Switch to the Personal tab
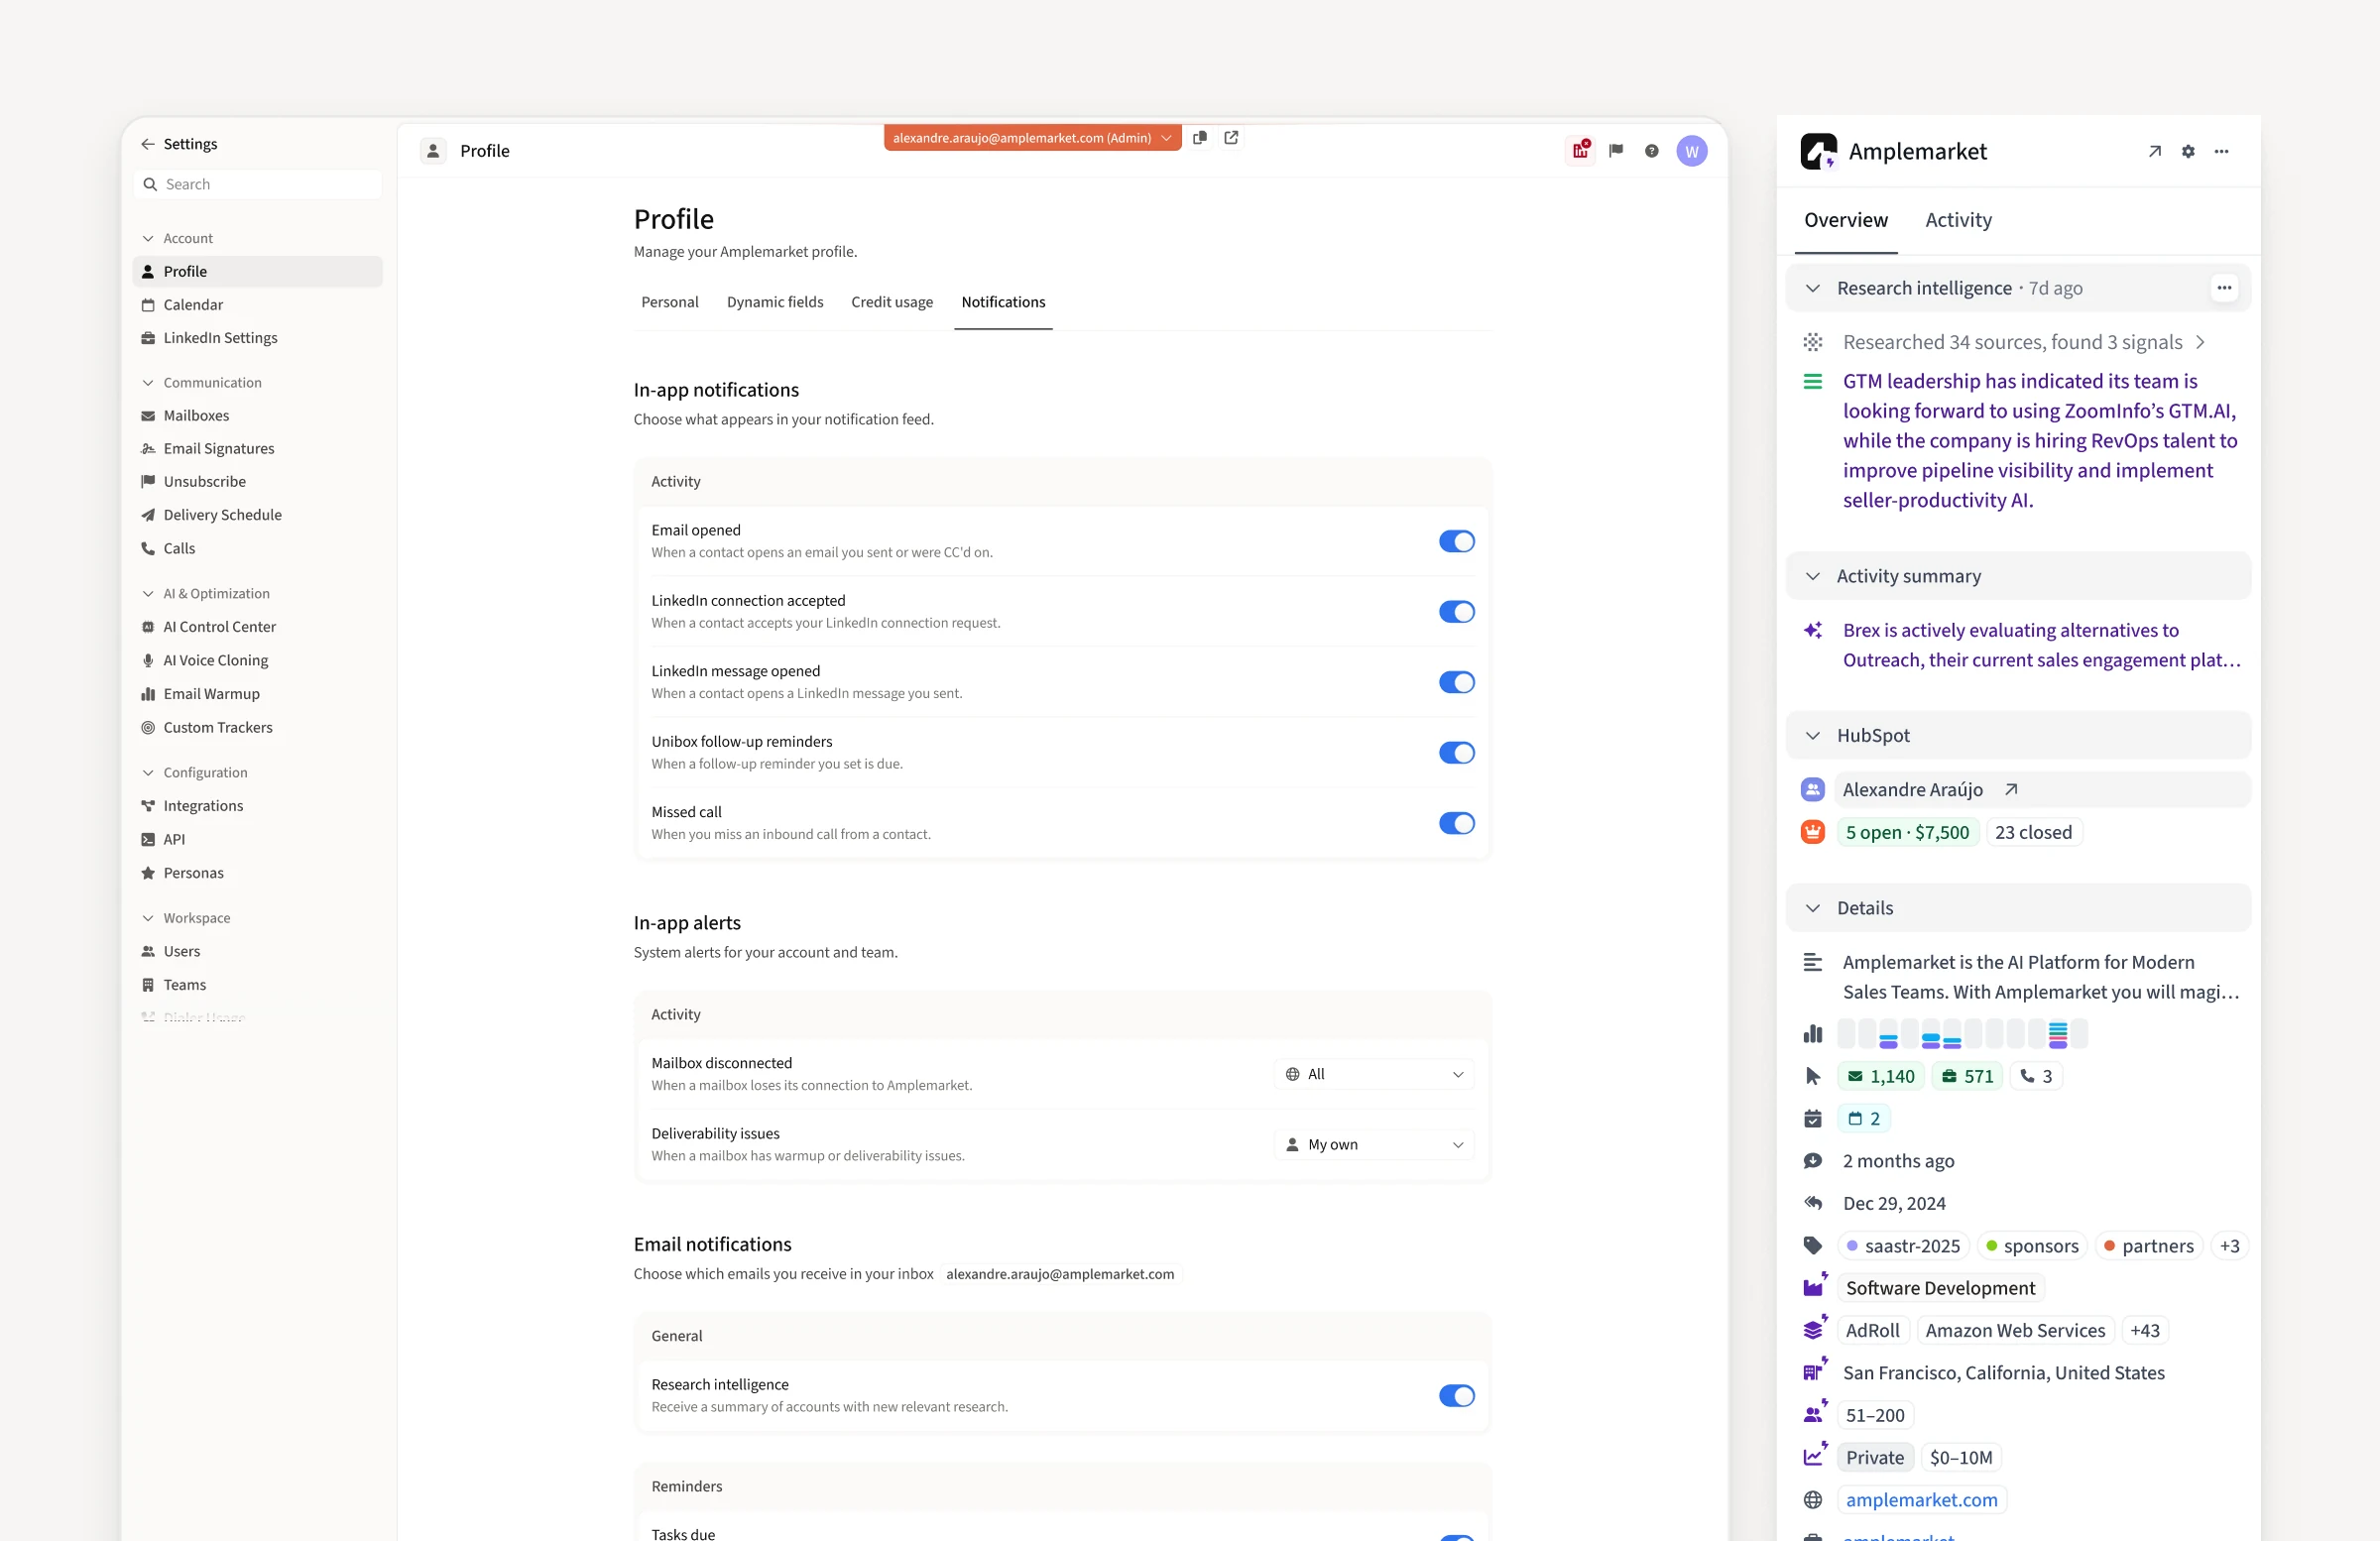 (669, 302)
